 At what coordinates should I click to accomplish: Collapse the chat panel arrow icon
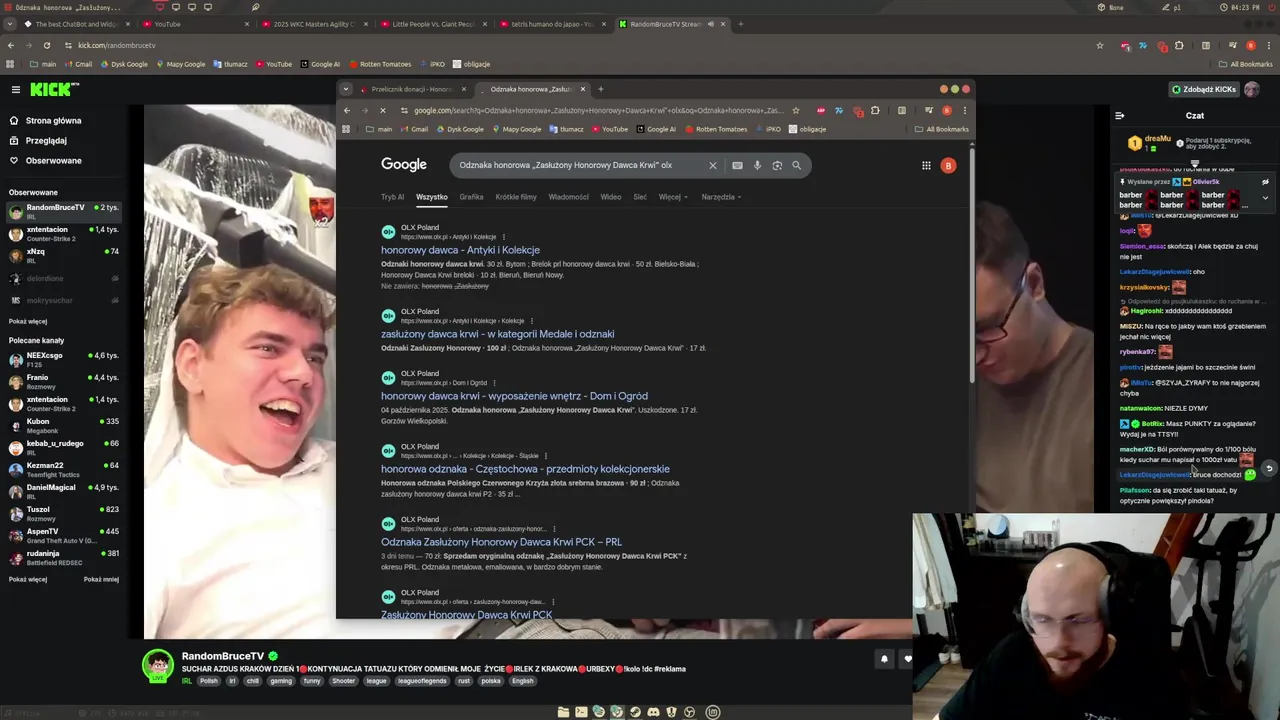tap(1119, 116)
